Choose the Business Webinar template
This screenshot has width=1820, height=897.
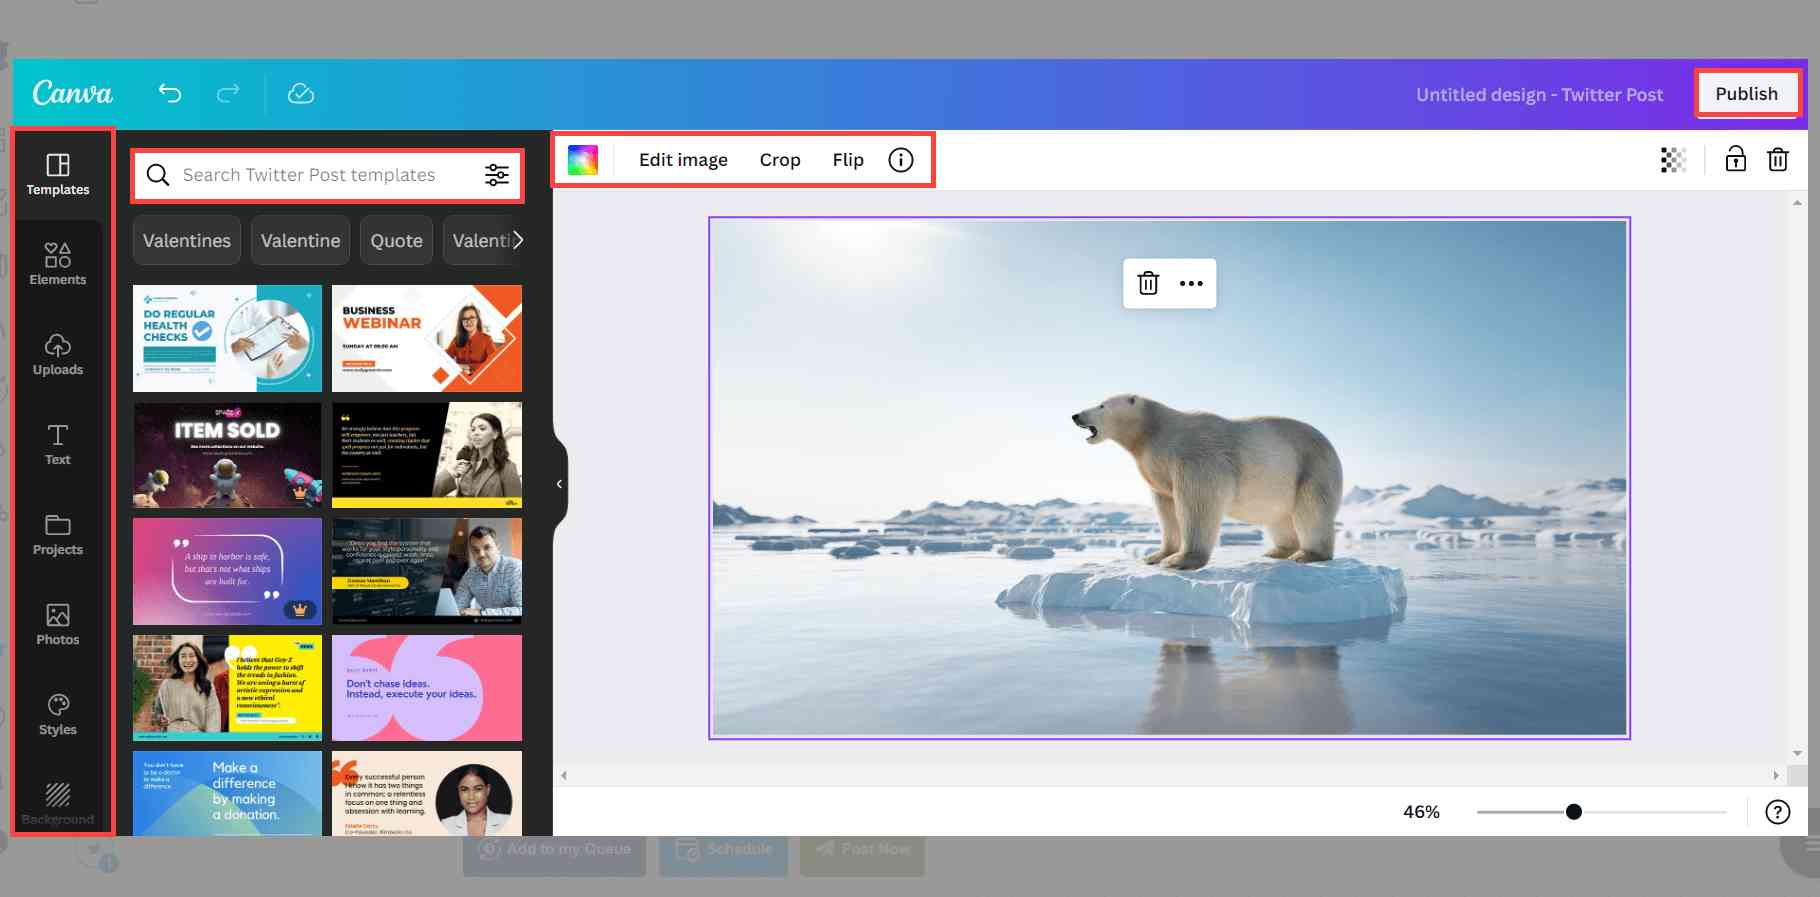pos(427,338)
